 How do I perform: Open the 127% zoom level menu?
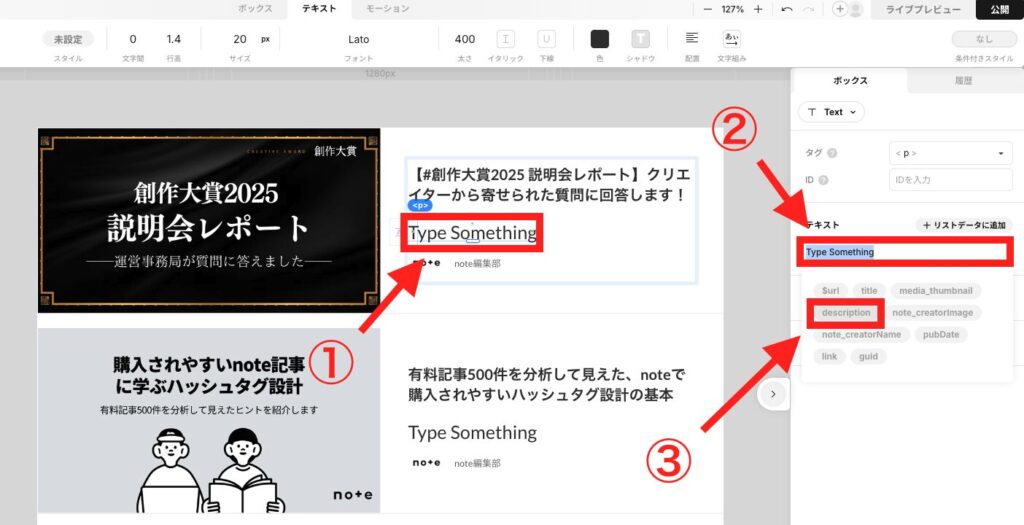coord(733,9)
